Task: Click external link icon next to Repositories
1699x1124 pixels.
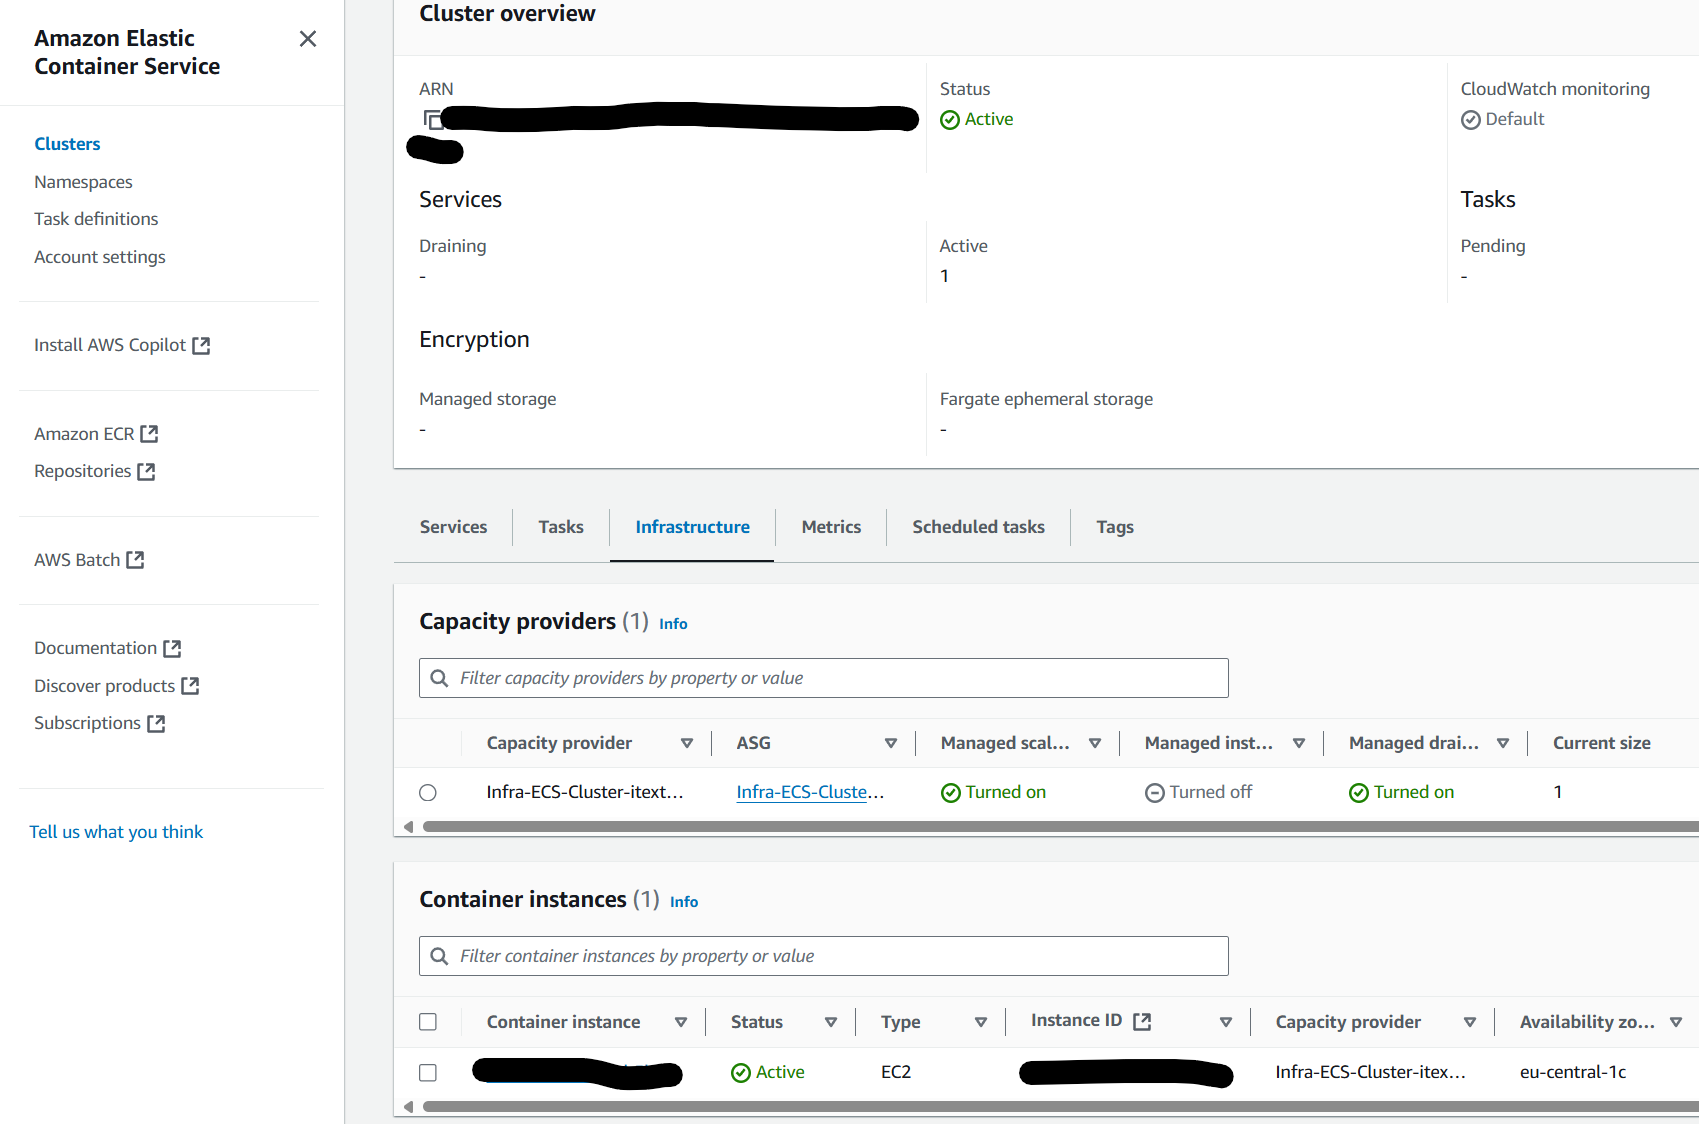Action: (x=146, y=472)
